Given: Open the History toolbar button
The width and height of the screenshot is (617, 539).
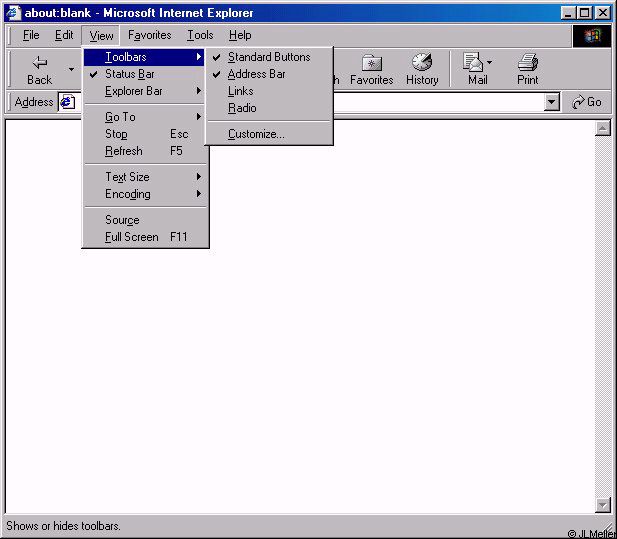Looking at the screenshot, I should tap(422, 69).
